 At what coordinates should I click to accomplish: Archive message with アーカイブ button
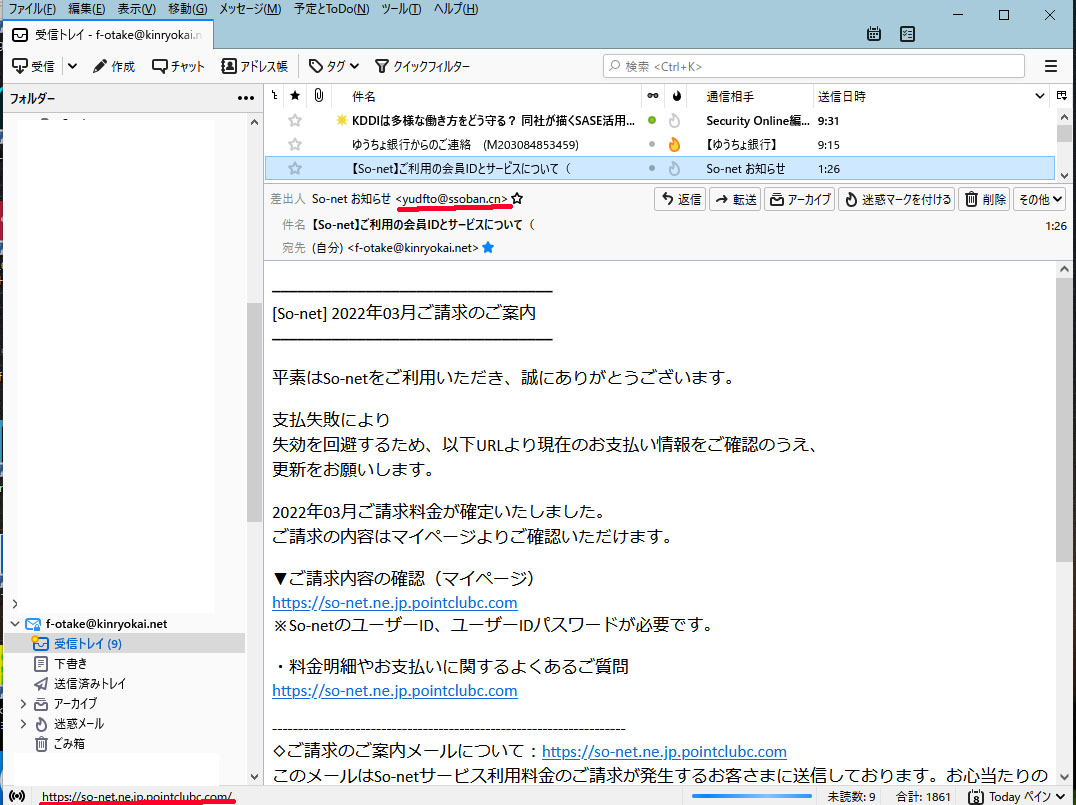coord(799,199)
